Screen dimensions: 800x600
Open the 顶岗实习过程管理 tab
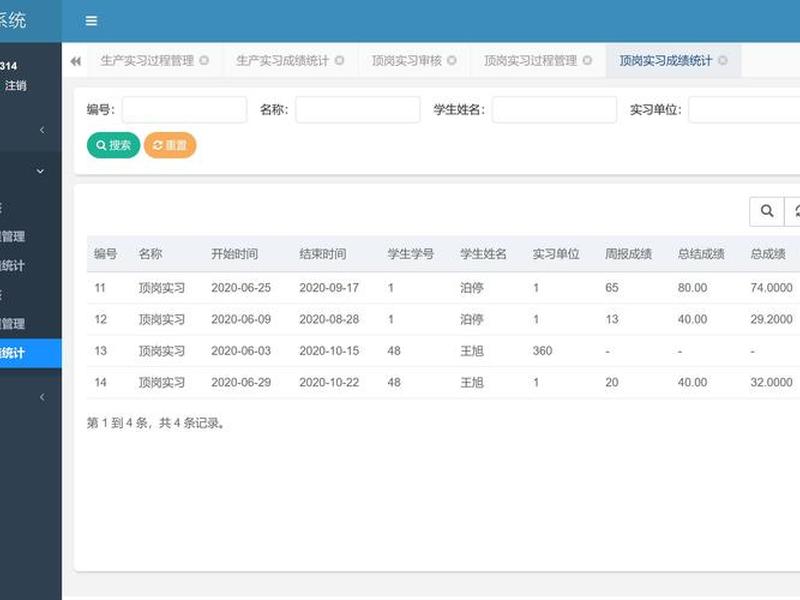[x=531, y=61]
